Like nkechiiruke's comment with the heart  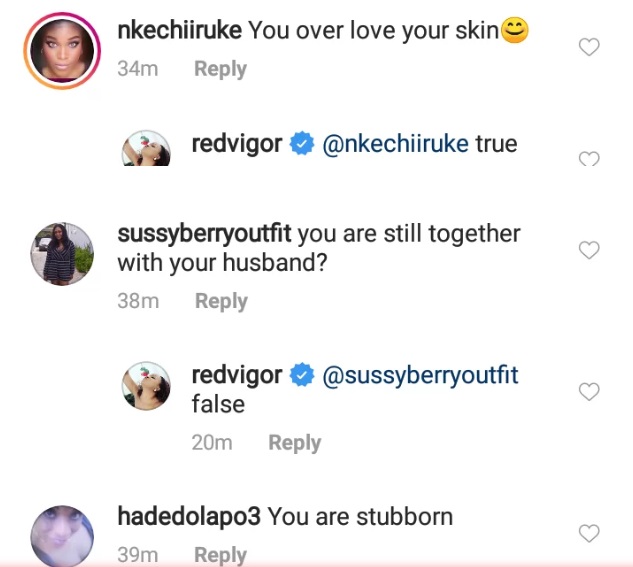point(590,47)
